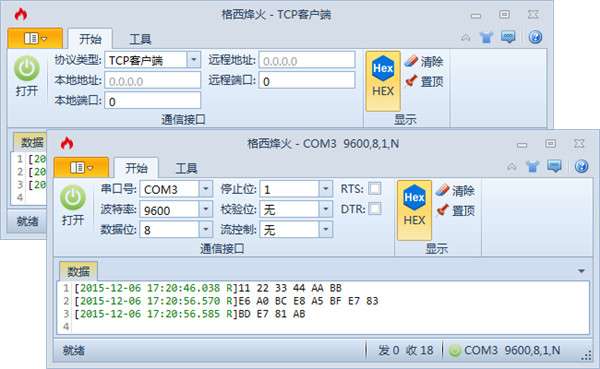Click the feedback chat icon in COM3 window

554,166
